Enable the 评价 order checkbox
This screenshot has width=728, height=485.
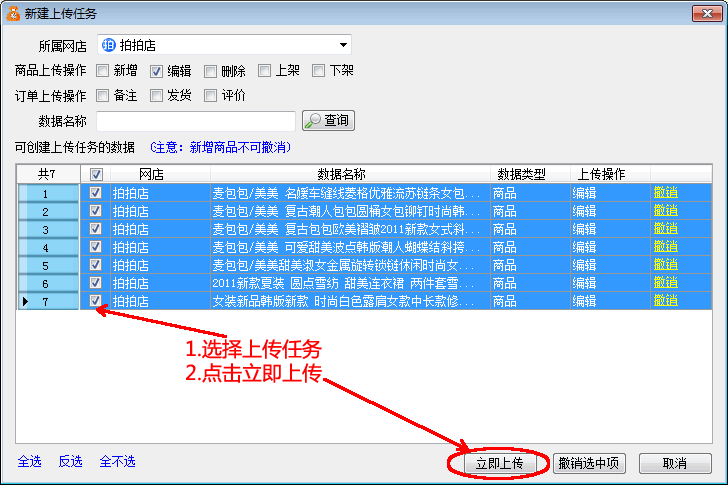pos(210,96)
